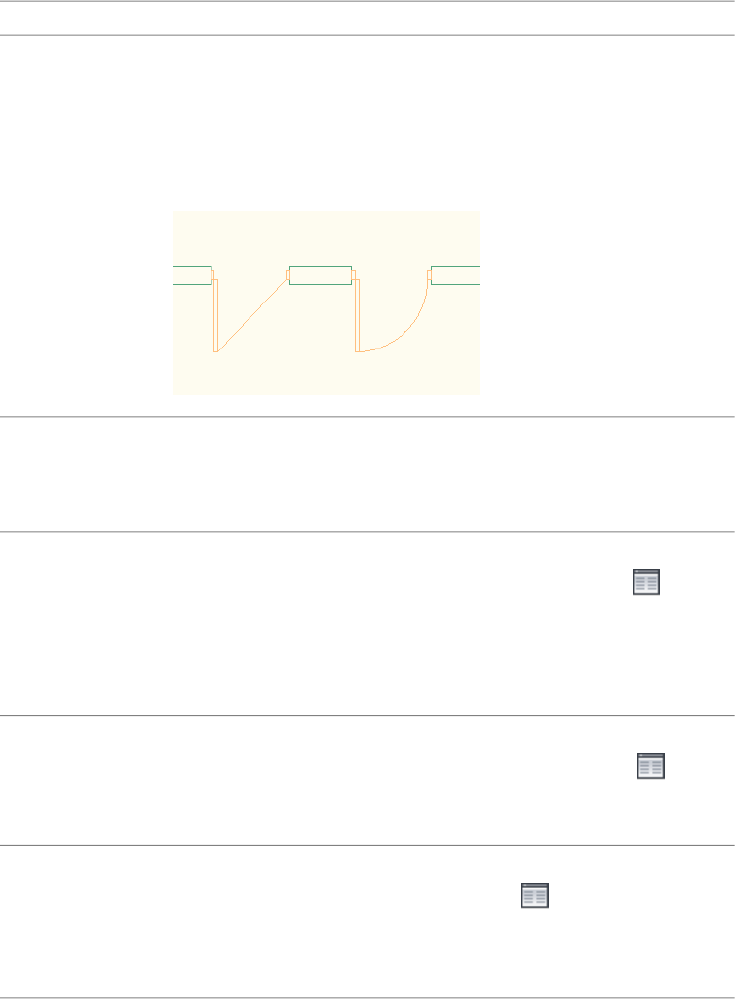
Task: Select the rightmost green wall segment
Action: pos(456,275)
